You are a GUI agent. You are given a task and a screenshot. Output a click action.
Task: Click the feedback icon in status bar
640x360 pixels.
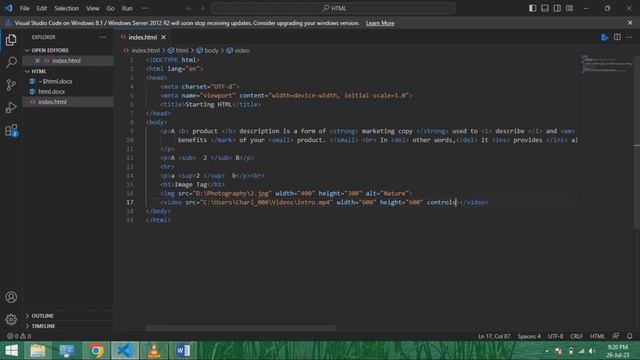(616, 336)
